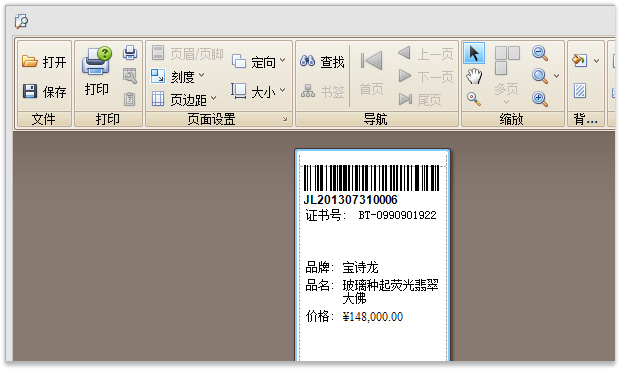Click the 导航 group label

pyautogui.click(x=376, y=119)
